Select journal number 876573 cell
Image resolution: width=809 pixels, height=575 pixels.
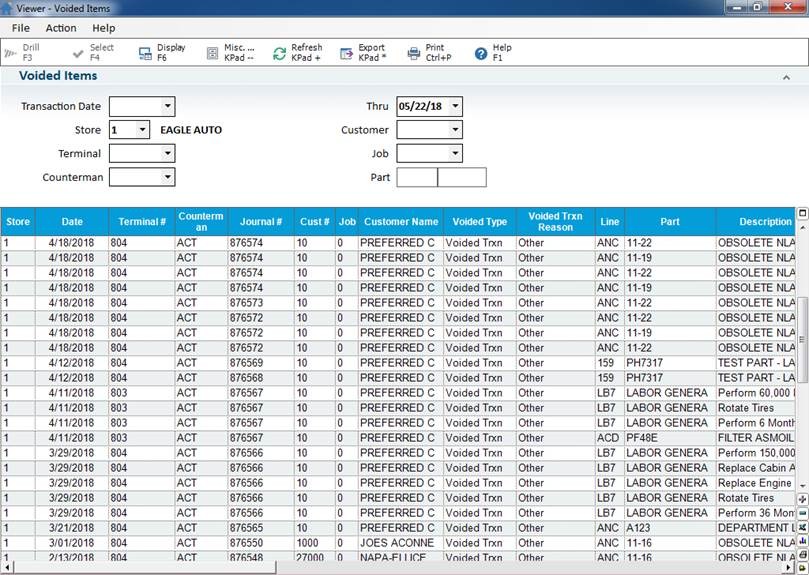[x=261, y=302]
